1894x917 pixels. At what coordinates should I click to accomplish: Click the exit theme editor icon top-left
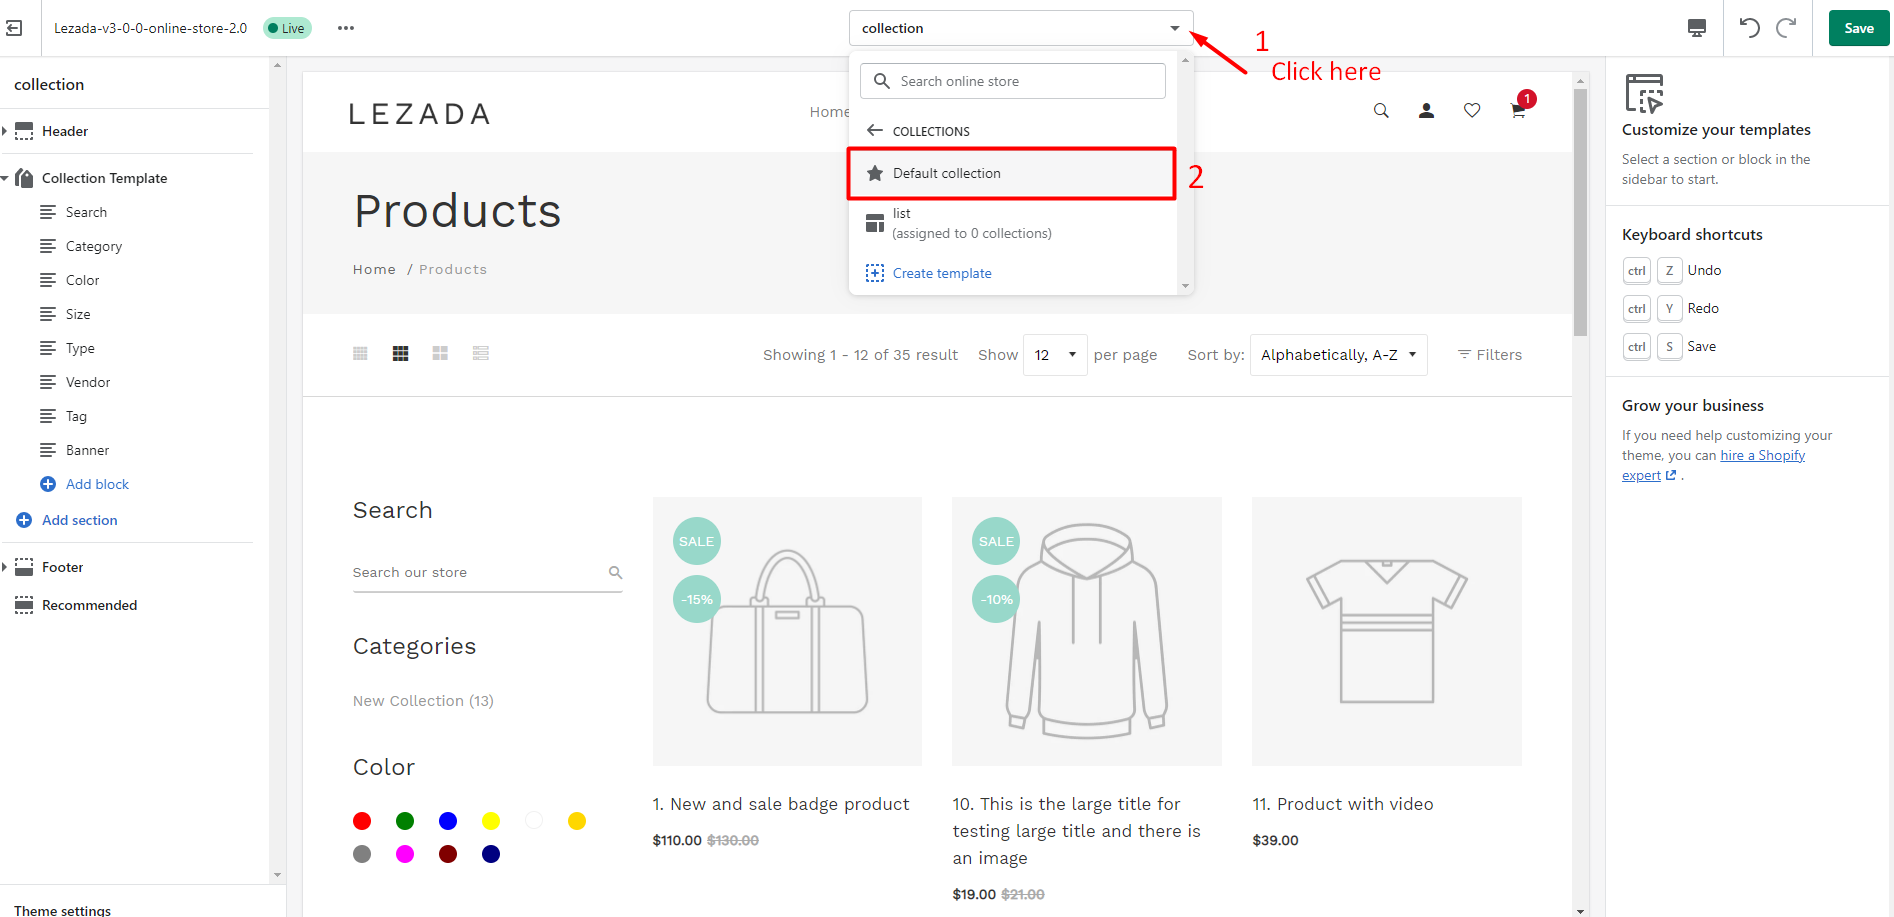(14, 27)
